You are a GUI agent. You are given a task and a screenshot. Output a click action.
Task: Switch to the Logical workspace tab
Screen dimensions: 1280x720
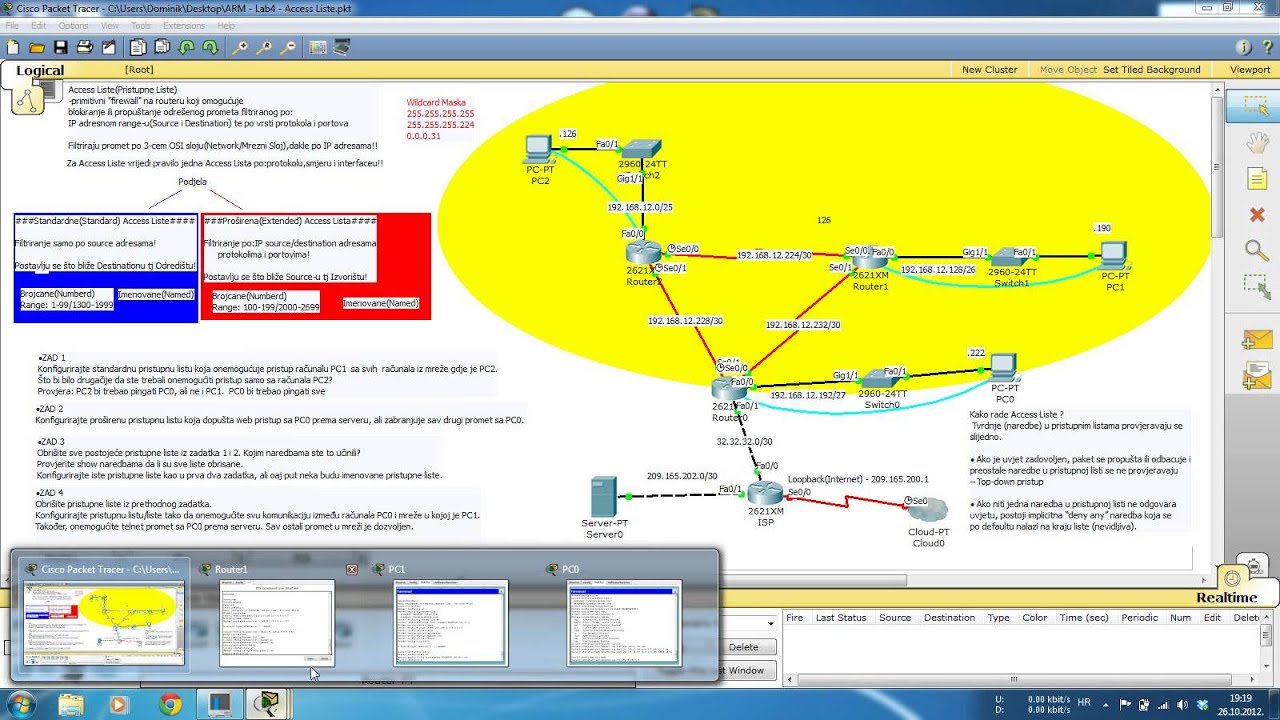click(x=40, y=70)
